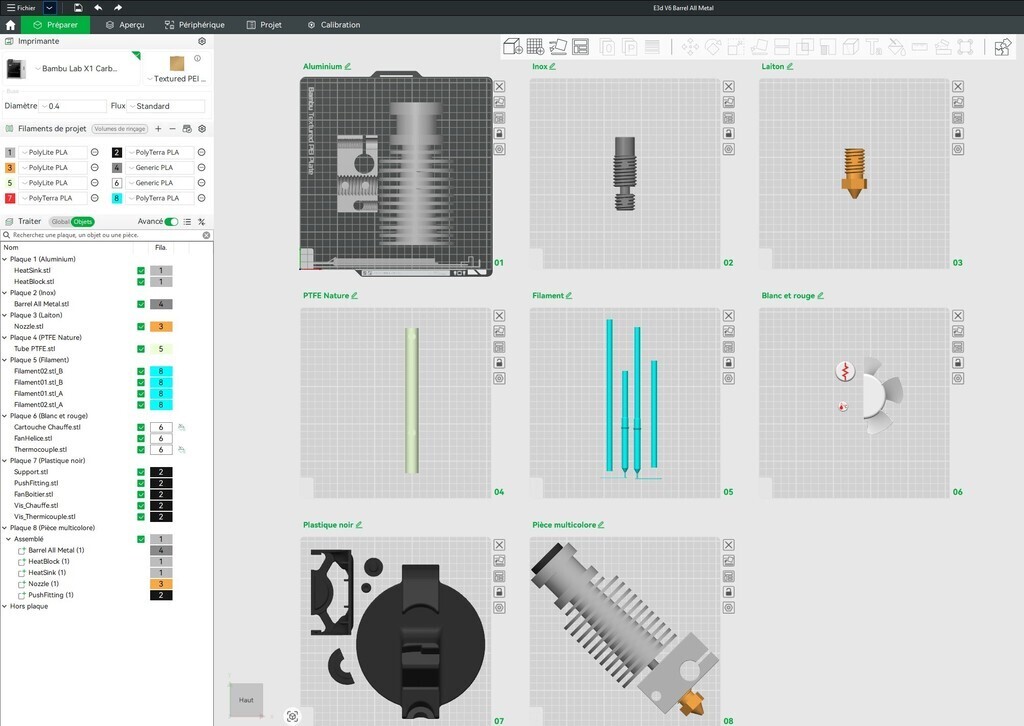1024x726 pixels.
Task: Click the Add plate grid icon
Action: coord(535,47)
